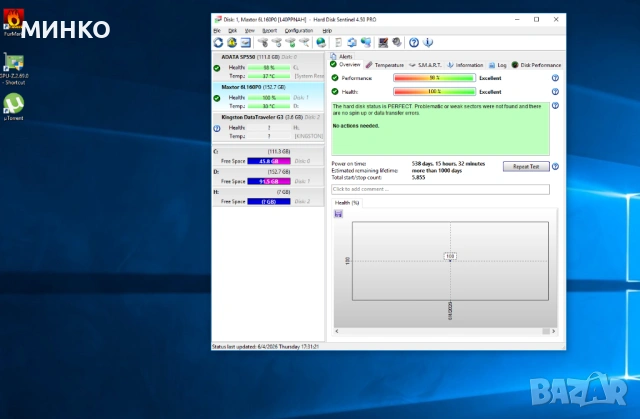This screenshot has height=419, width=640.
Task: Select the Health (%) chart tab
Action: [347, 203]
